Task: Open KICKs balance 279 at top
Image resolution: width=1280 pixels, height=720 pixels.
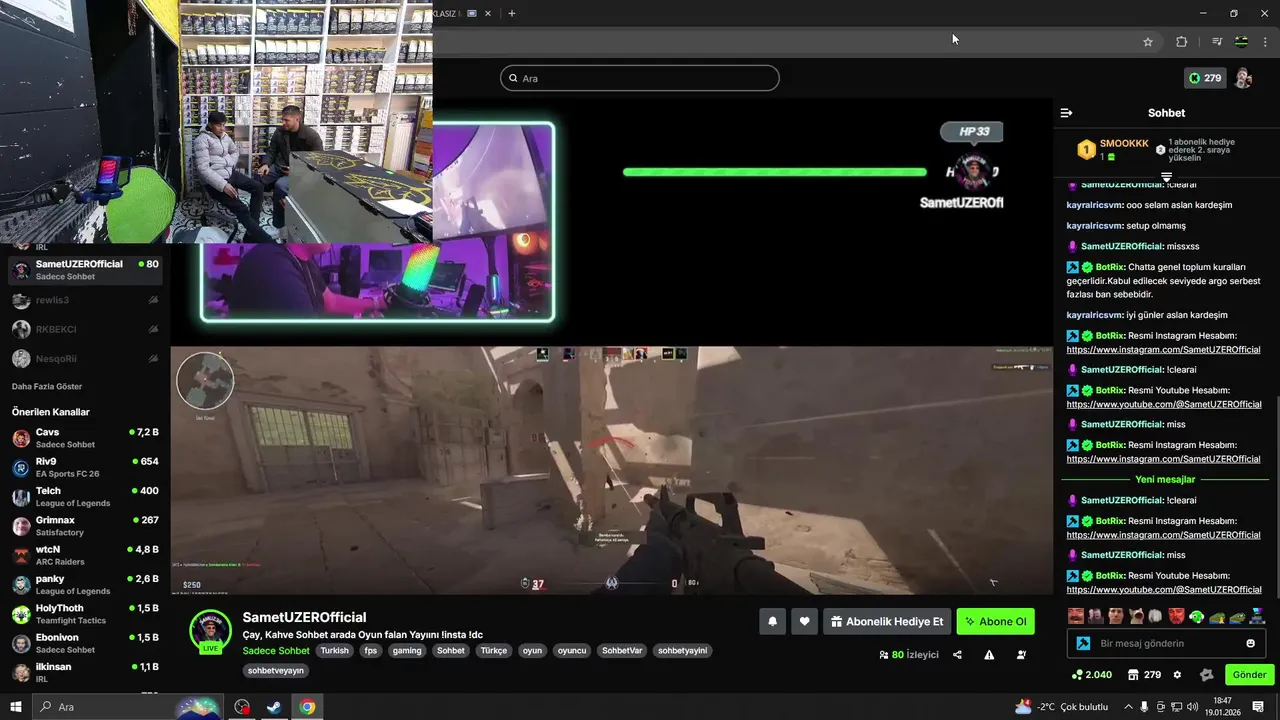Action: 1205,78
